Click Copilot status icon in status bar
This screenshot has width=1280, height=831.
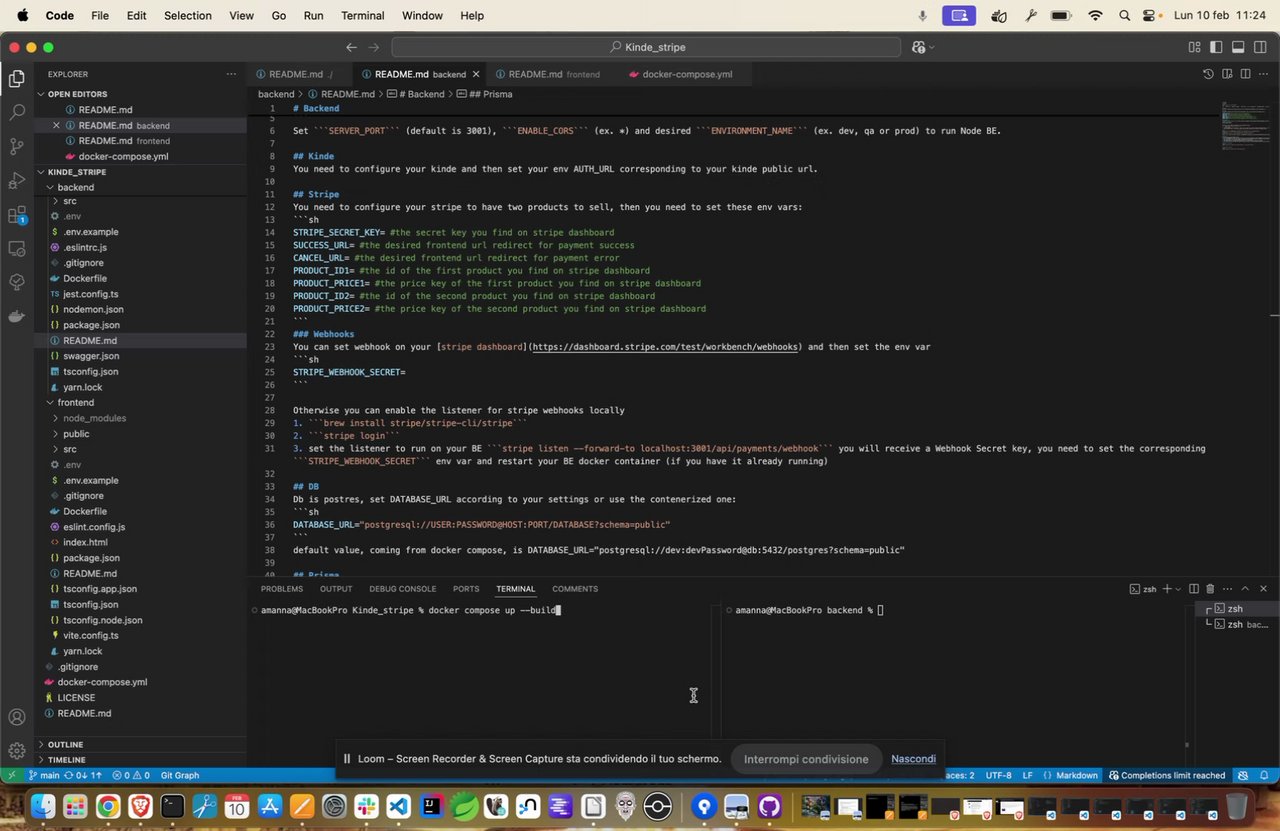coord(1243,775)
